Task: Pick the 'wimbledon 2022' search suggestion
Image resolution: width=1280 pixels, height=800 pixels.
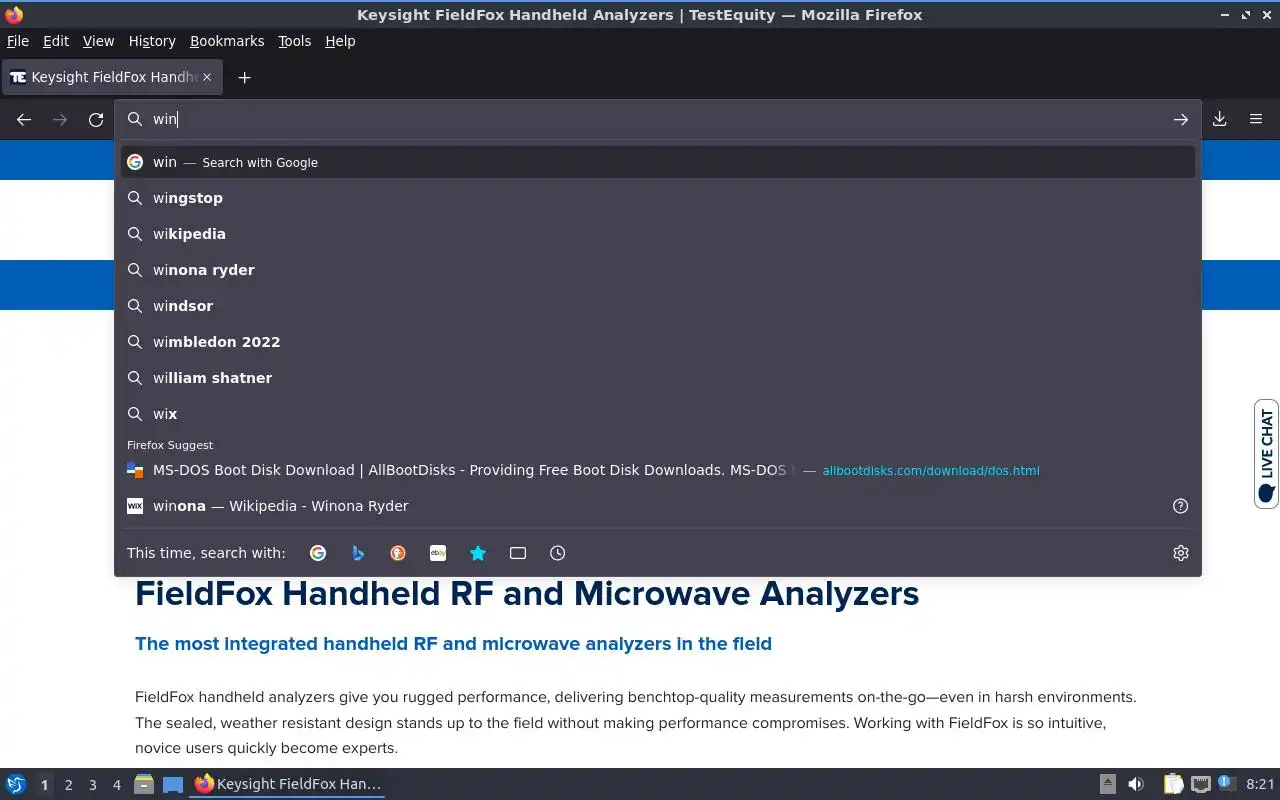Action: tap(658, 342)
